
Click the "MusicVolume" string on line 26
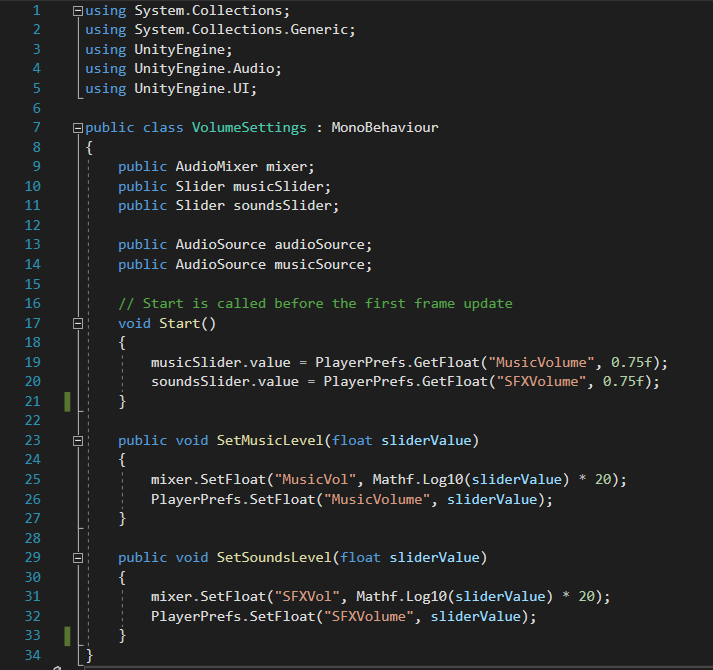click(377, 499)
